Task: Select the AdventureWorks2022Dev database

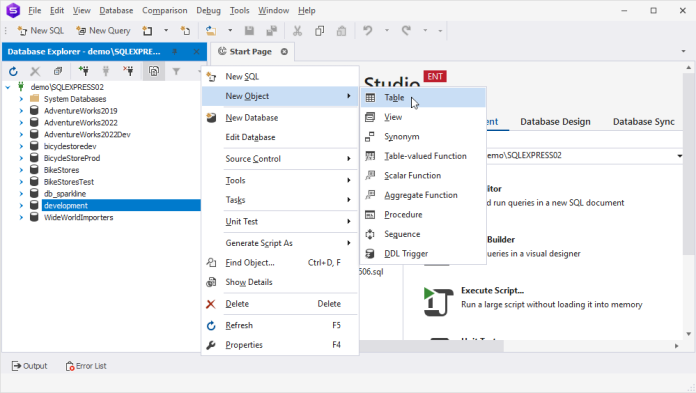Action: pos(87,135)
